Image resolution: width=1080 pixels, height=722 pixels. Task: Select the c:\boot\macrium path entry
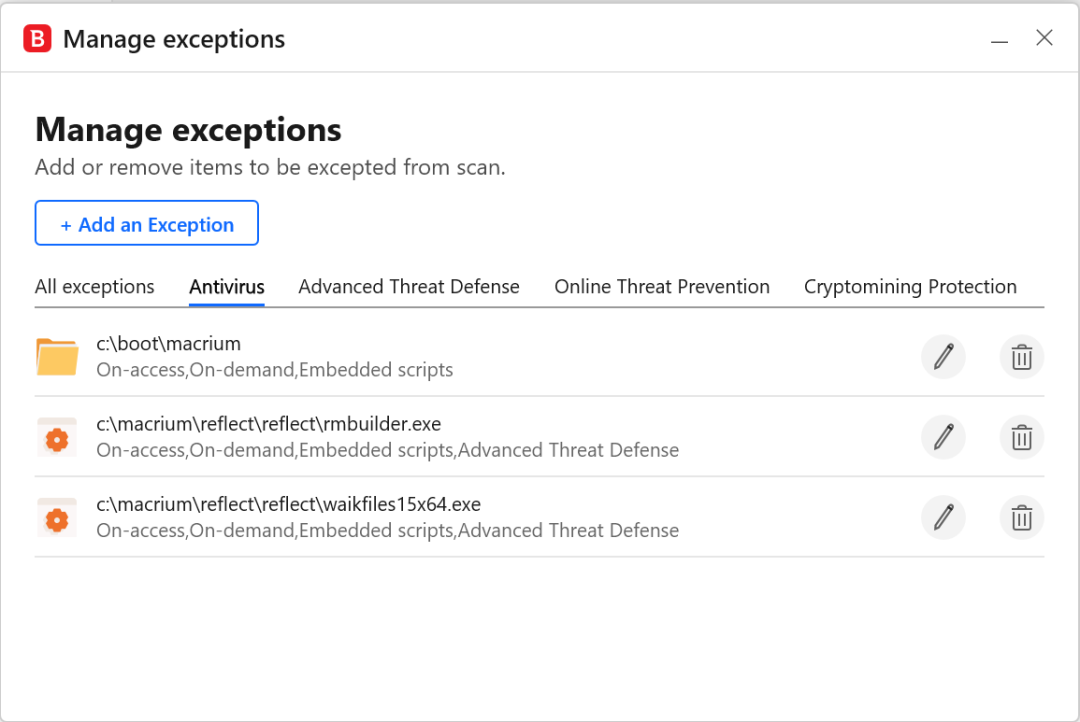click(x=169, y=343)
